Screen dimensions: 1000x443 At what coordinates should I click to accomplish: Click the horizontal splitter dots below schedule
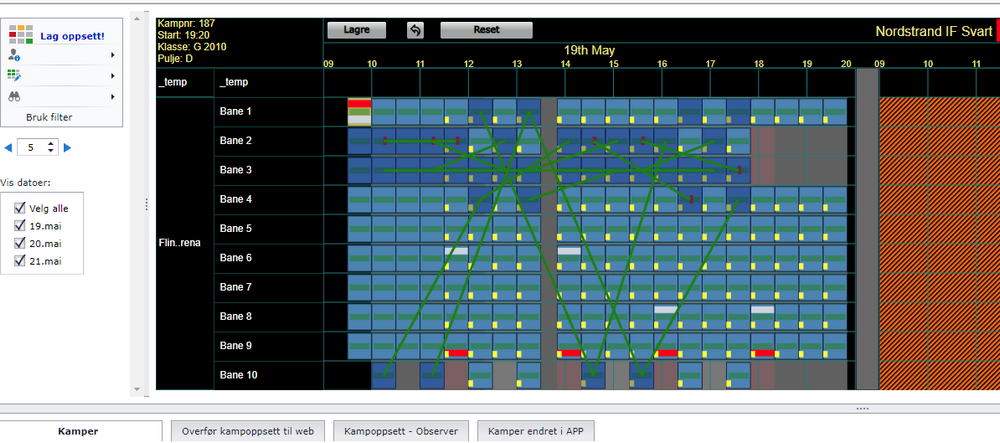click(x=862, y=408)
